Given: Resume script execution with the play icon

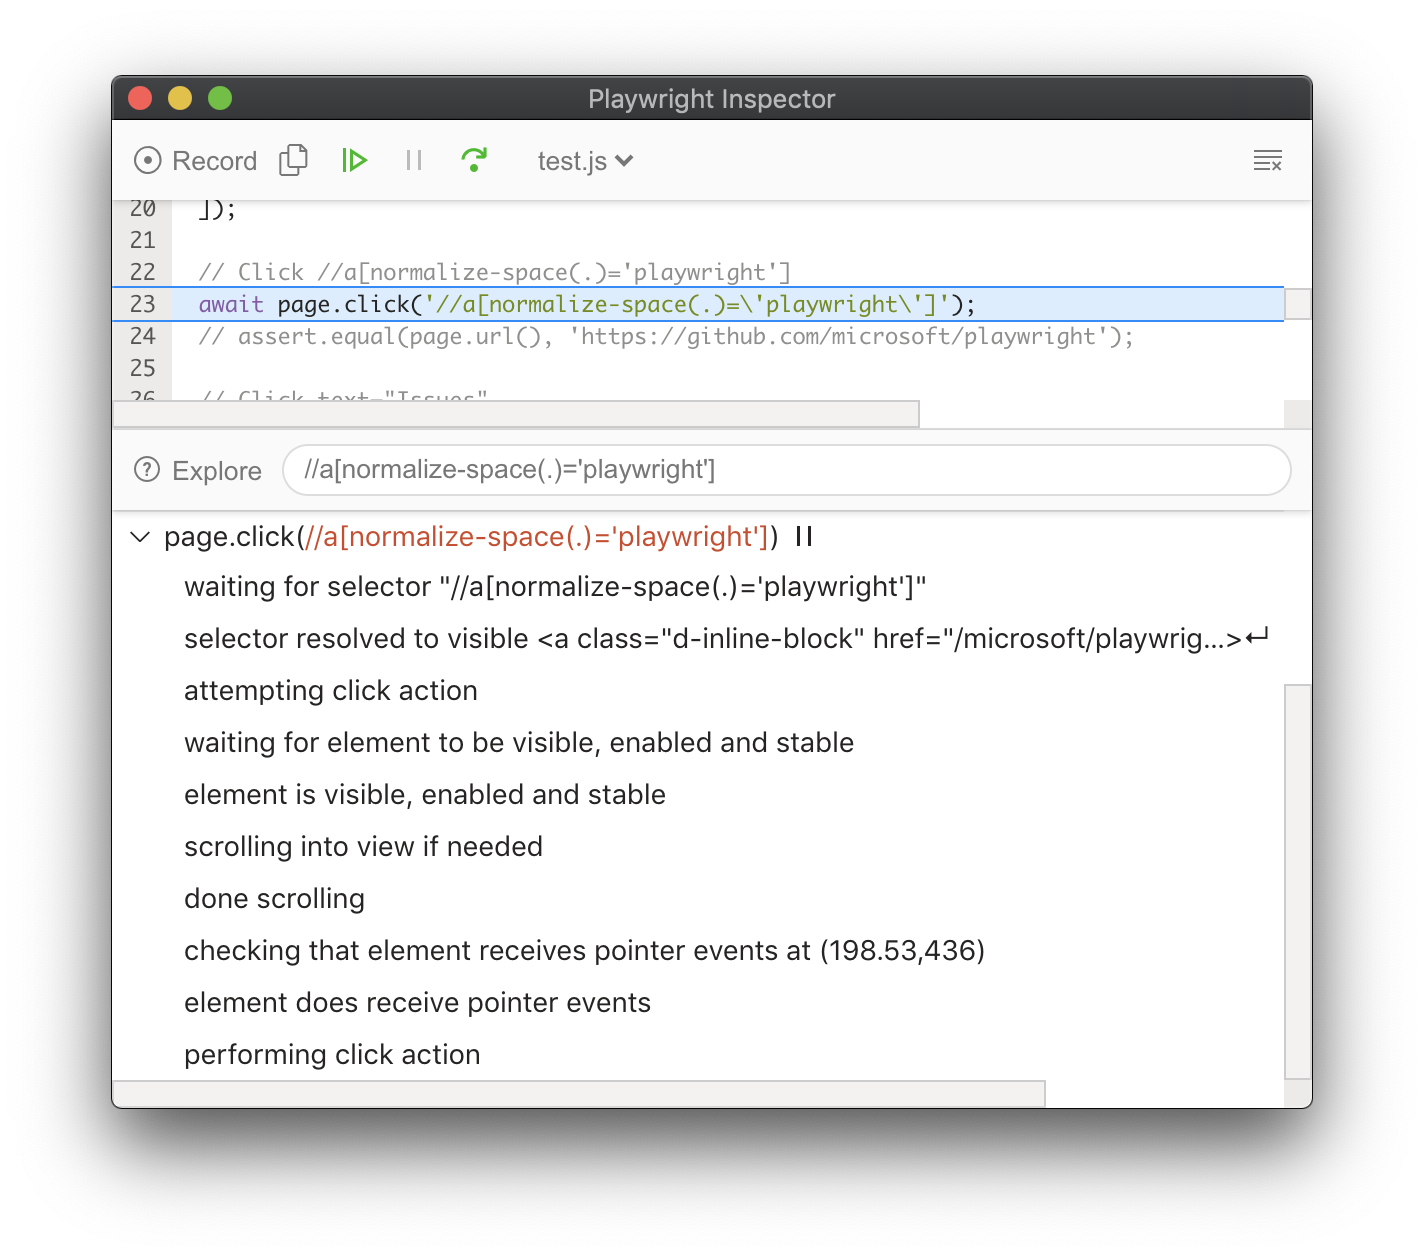Looking at the screenshot, I should [x=354, y=160].
